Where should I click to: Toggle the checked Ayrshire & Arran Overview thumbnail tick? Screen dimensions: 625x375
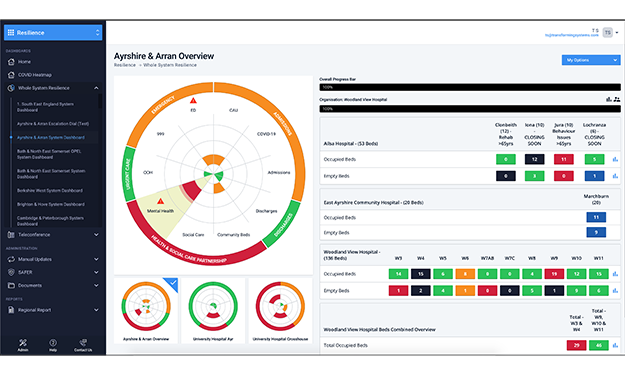(173, 283)
